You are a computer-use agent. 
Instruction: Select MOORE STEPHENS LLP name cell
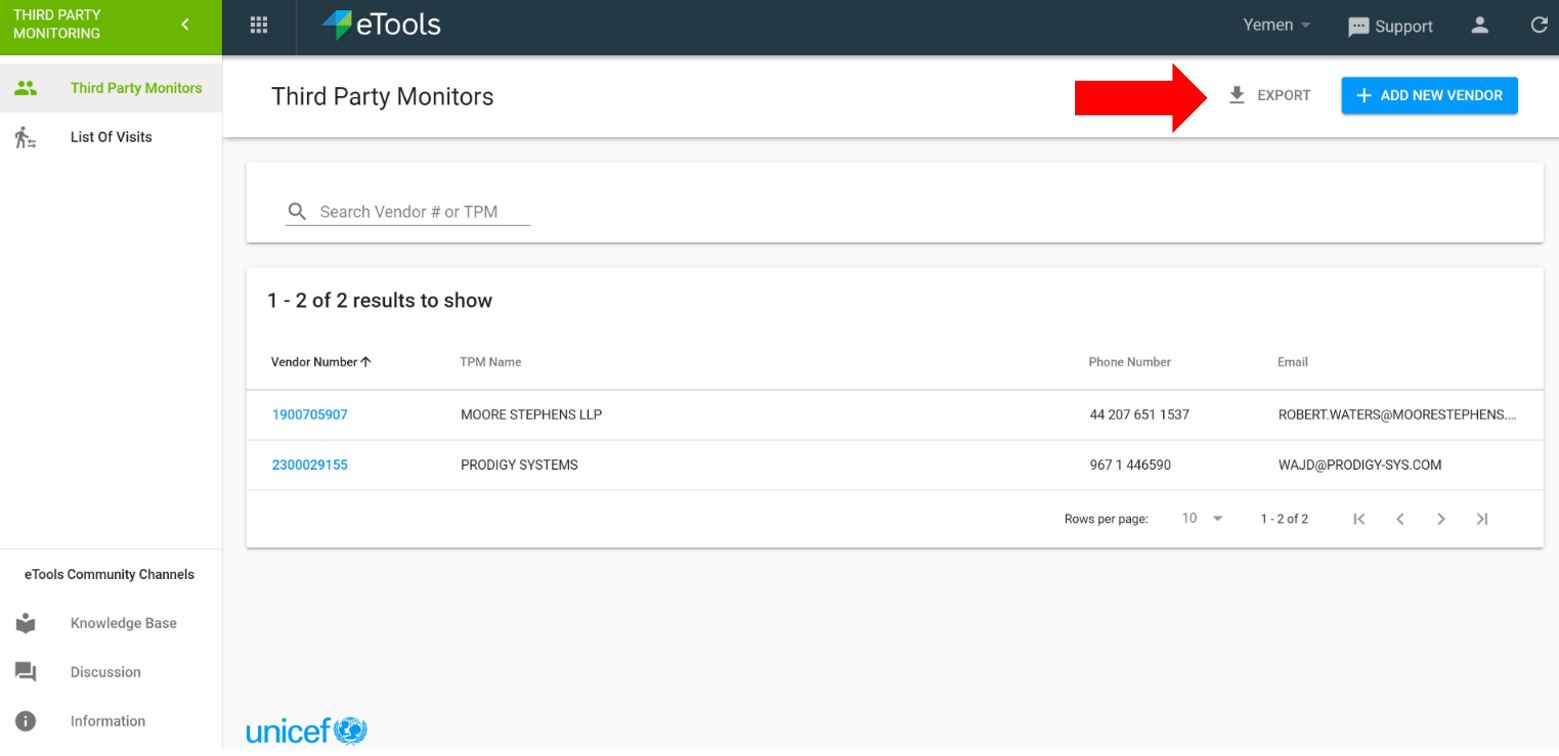530,415
